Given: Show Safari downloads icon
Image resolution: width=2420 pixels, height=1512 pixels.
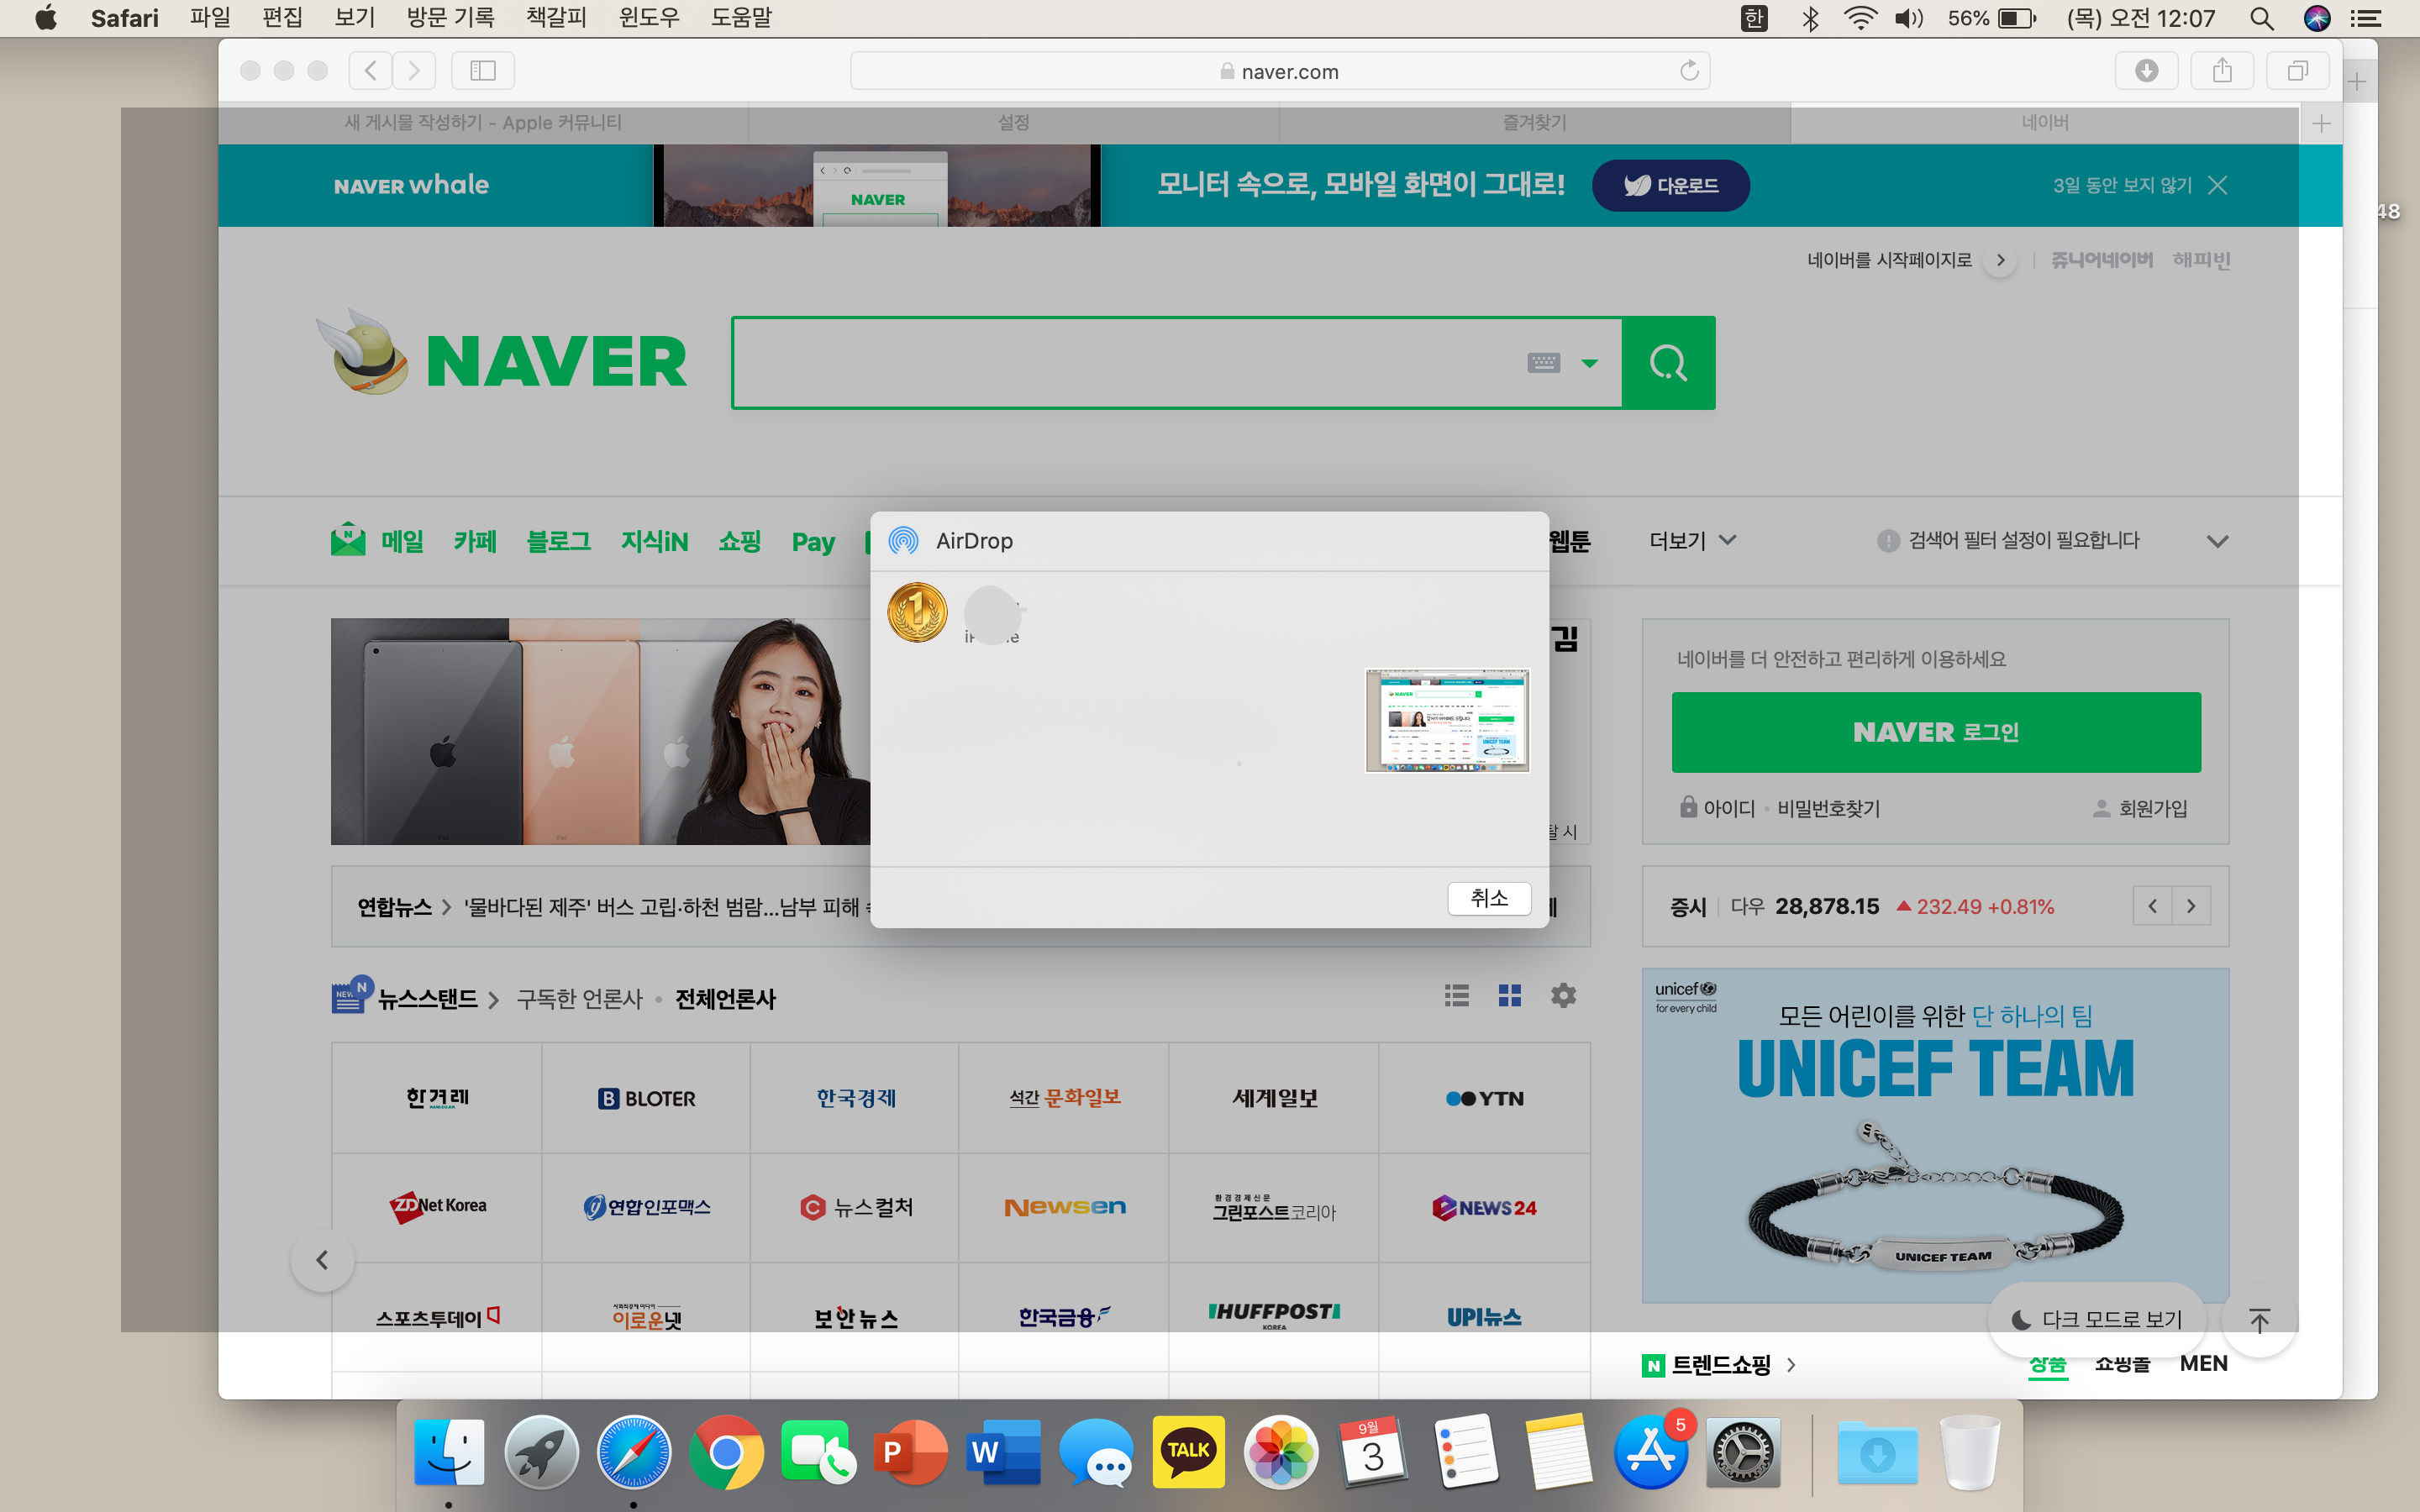Looking at the screenshot, I should click(2146, 70).
